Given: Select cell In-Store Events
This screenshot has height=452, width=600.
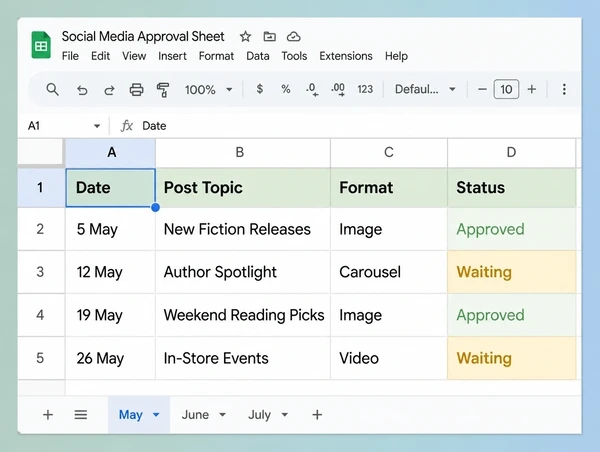Looking at the screenshot, I should (243, 358).
